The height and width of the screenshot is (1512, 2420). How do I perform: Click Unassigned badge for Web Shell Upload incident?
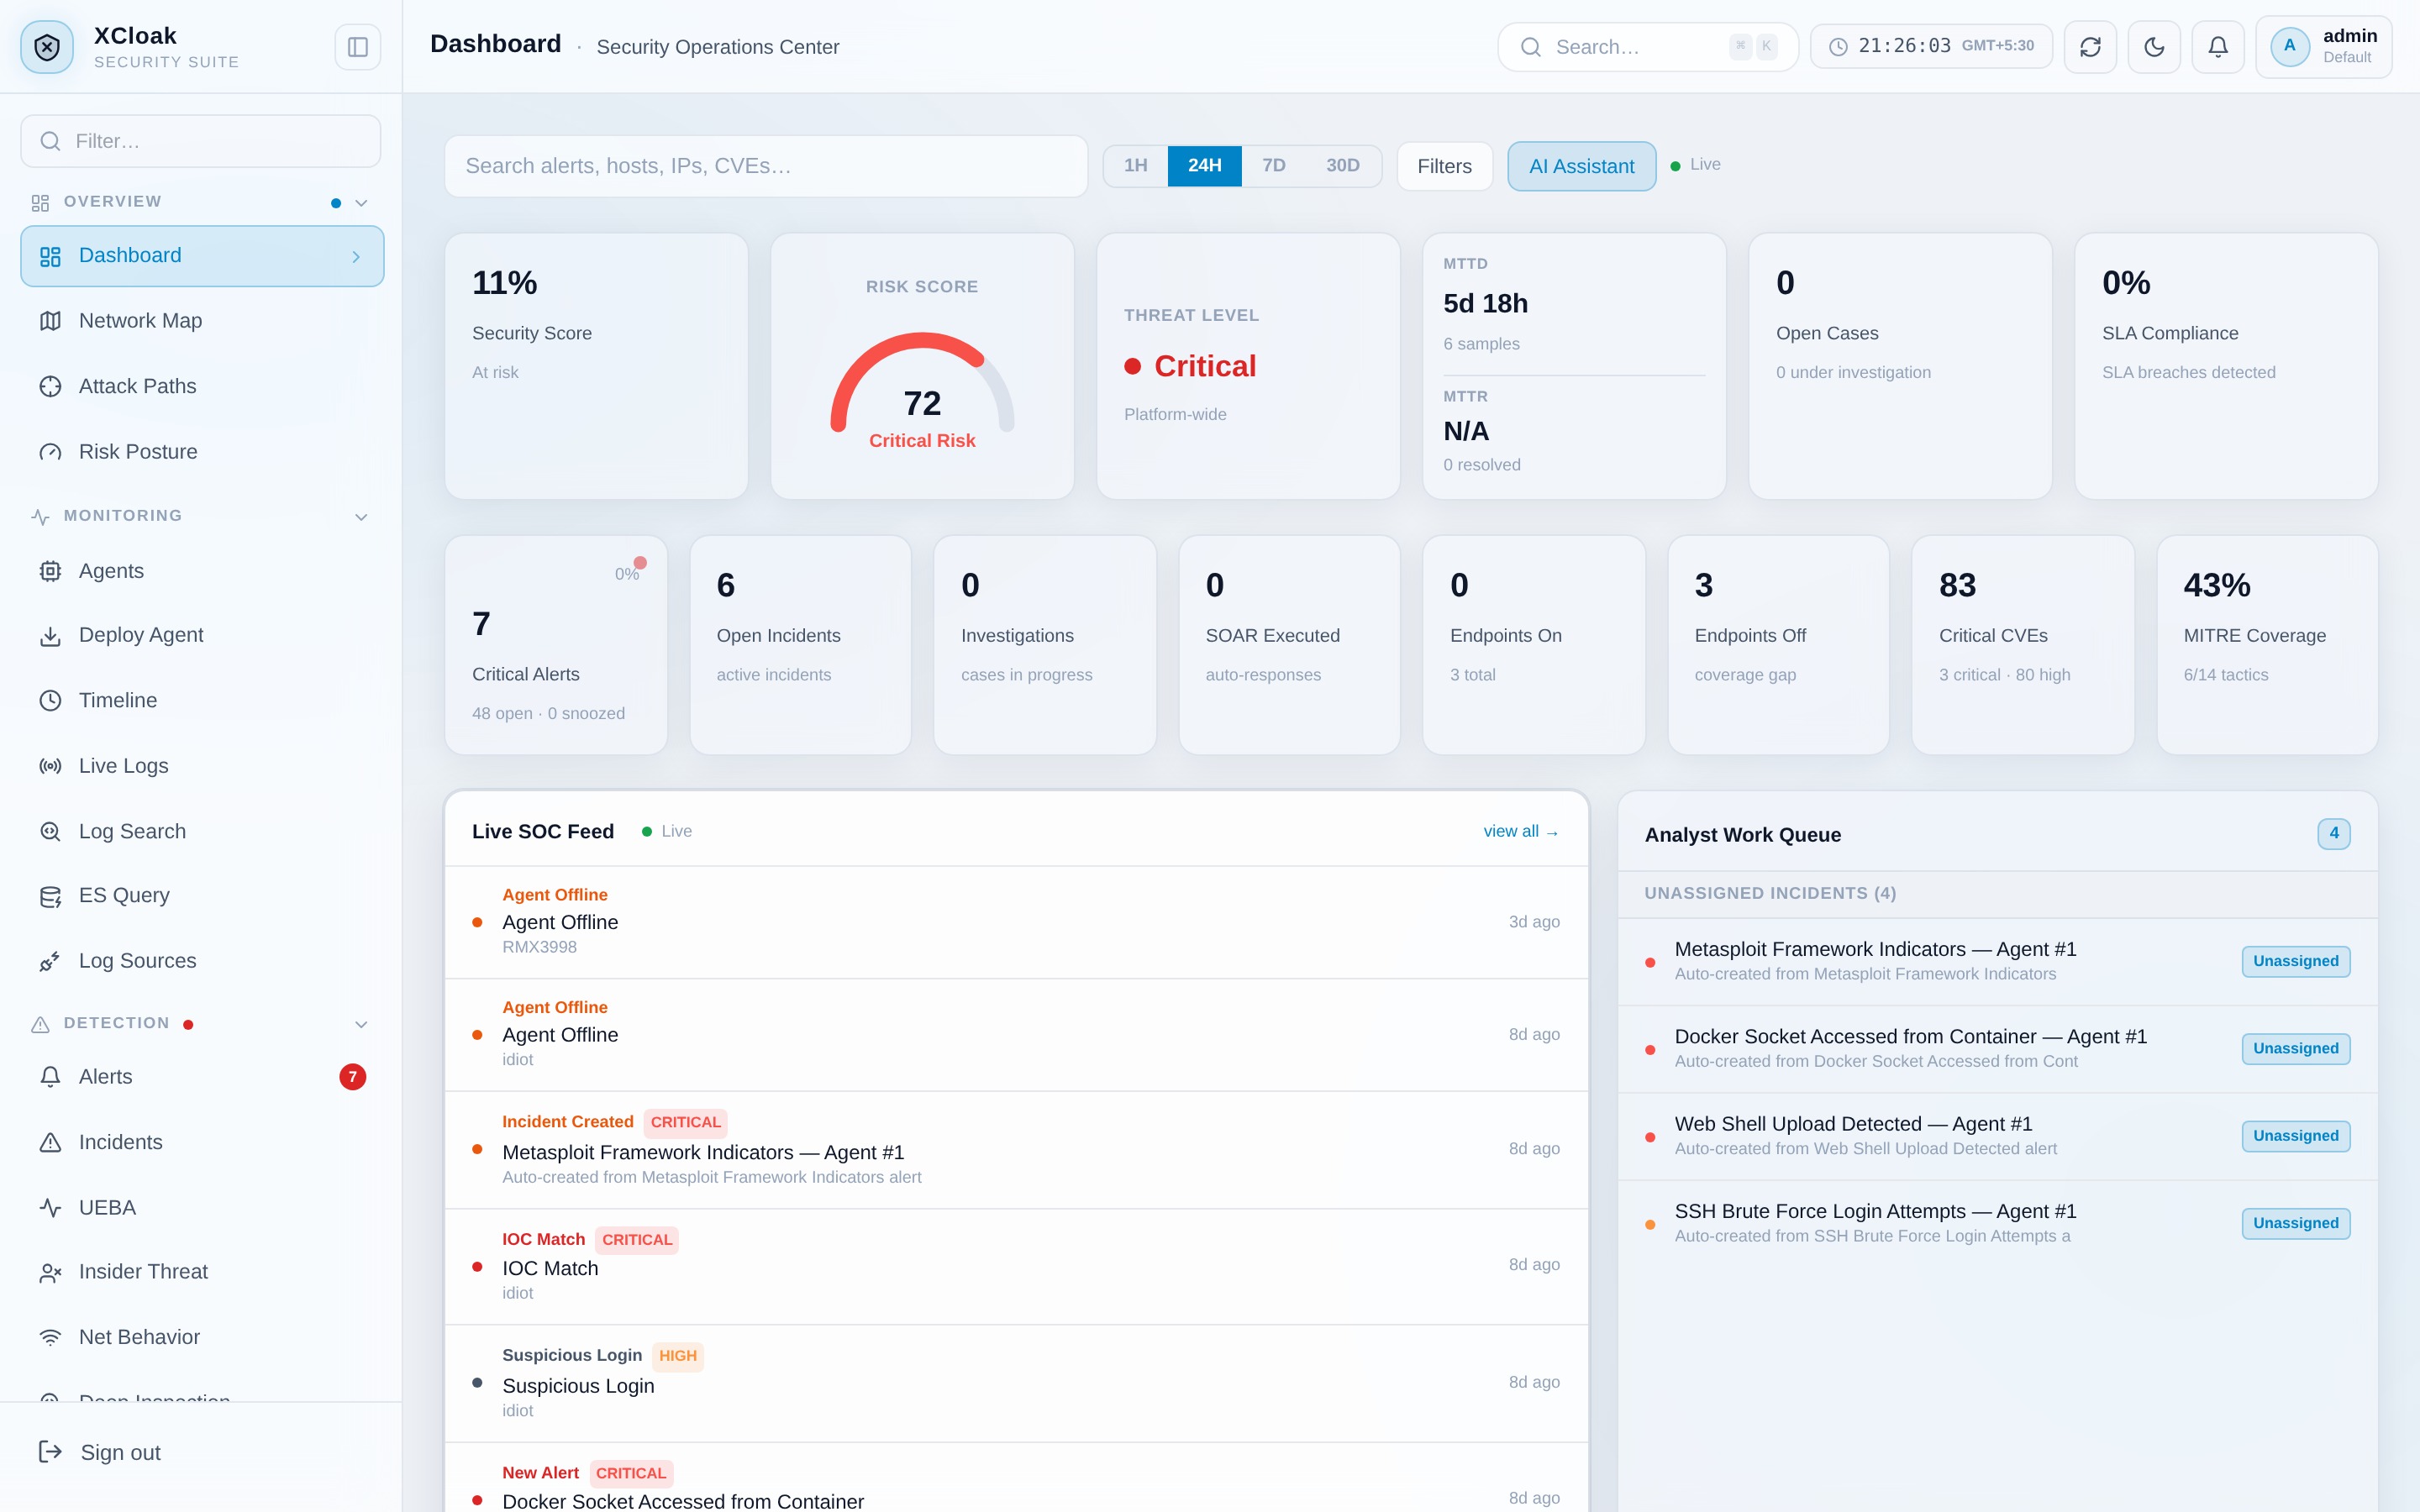(x=2296, y=1136)
